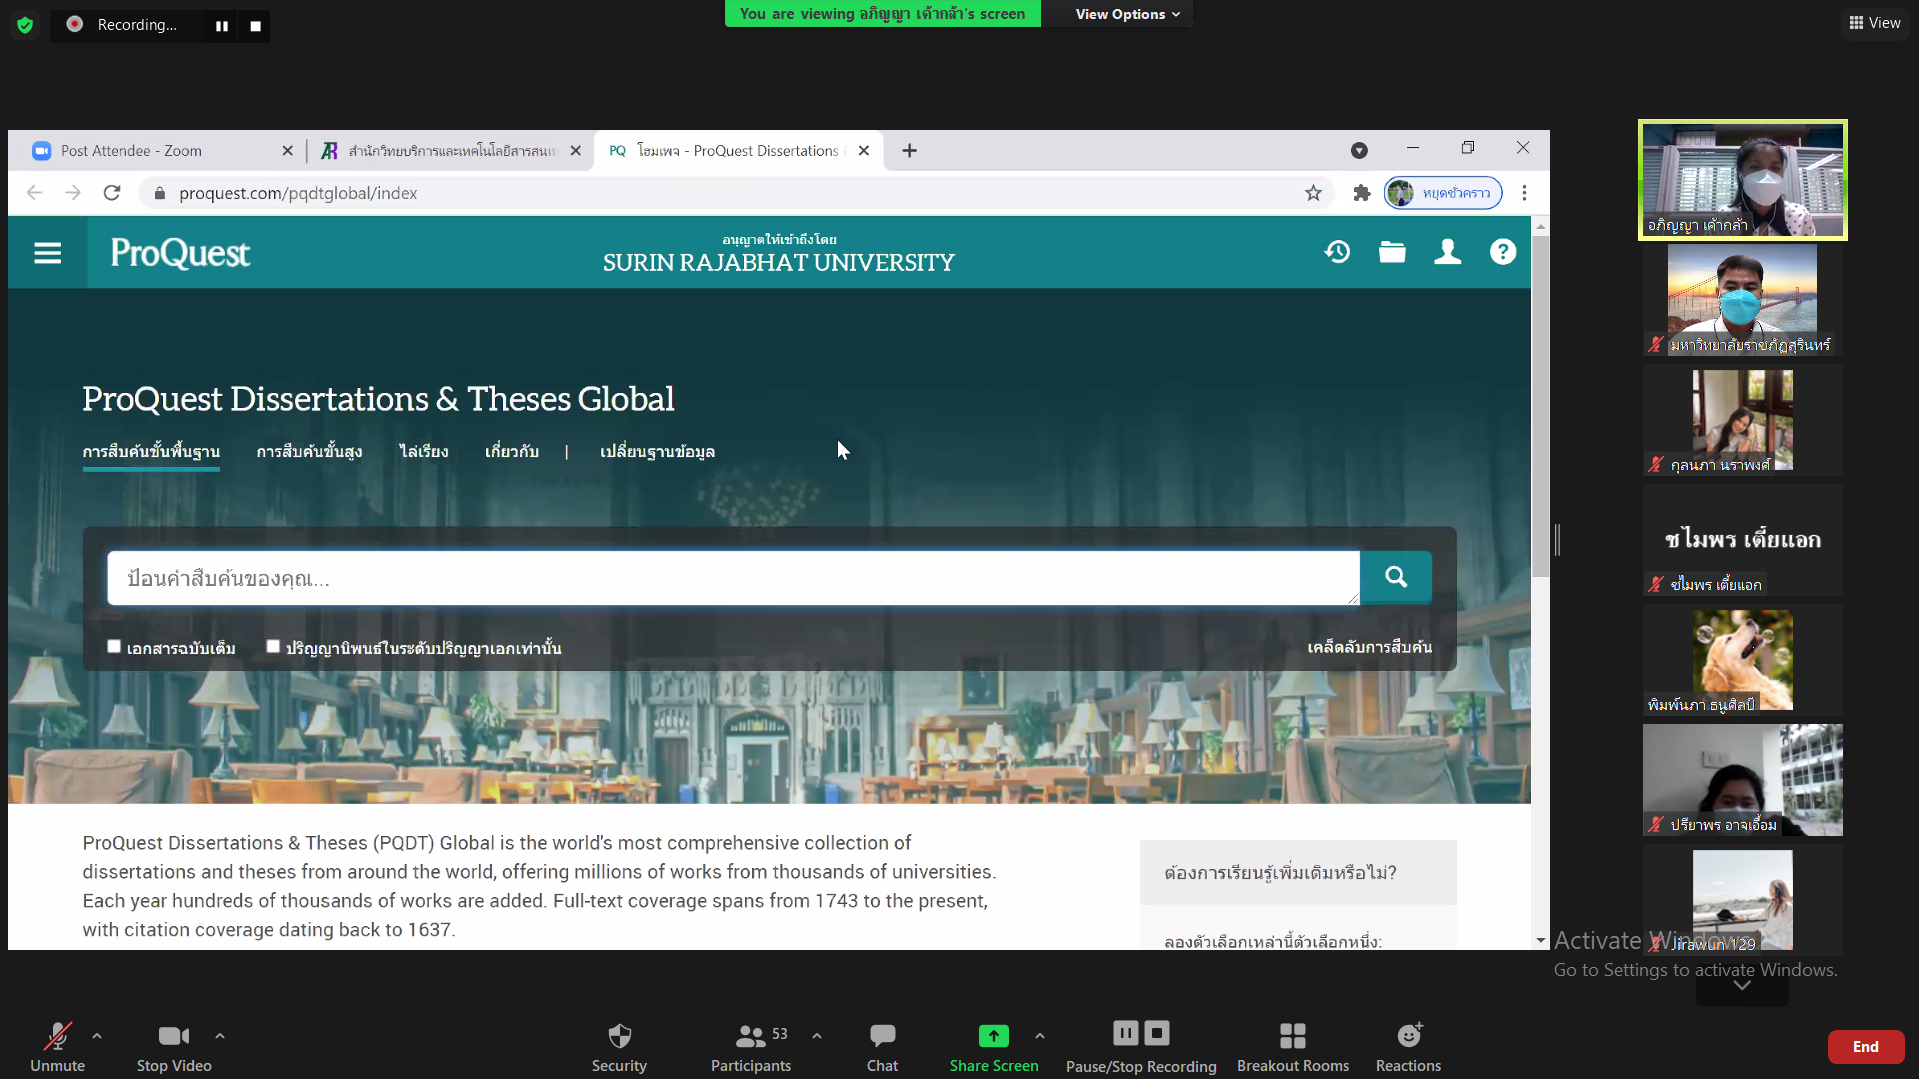This screenshot has height=1079, width=1919.
Task: Switch to the Post Attendee - Zoom browser tab
Action: pos(132,151)
